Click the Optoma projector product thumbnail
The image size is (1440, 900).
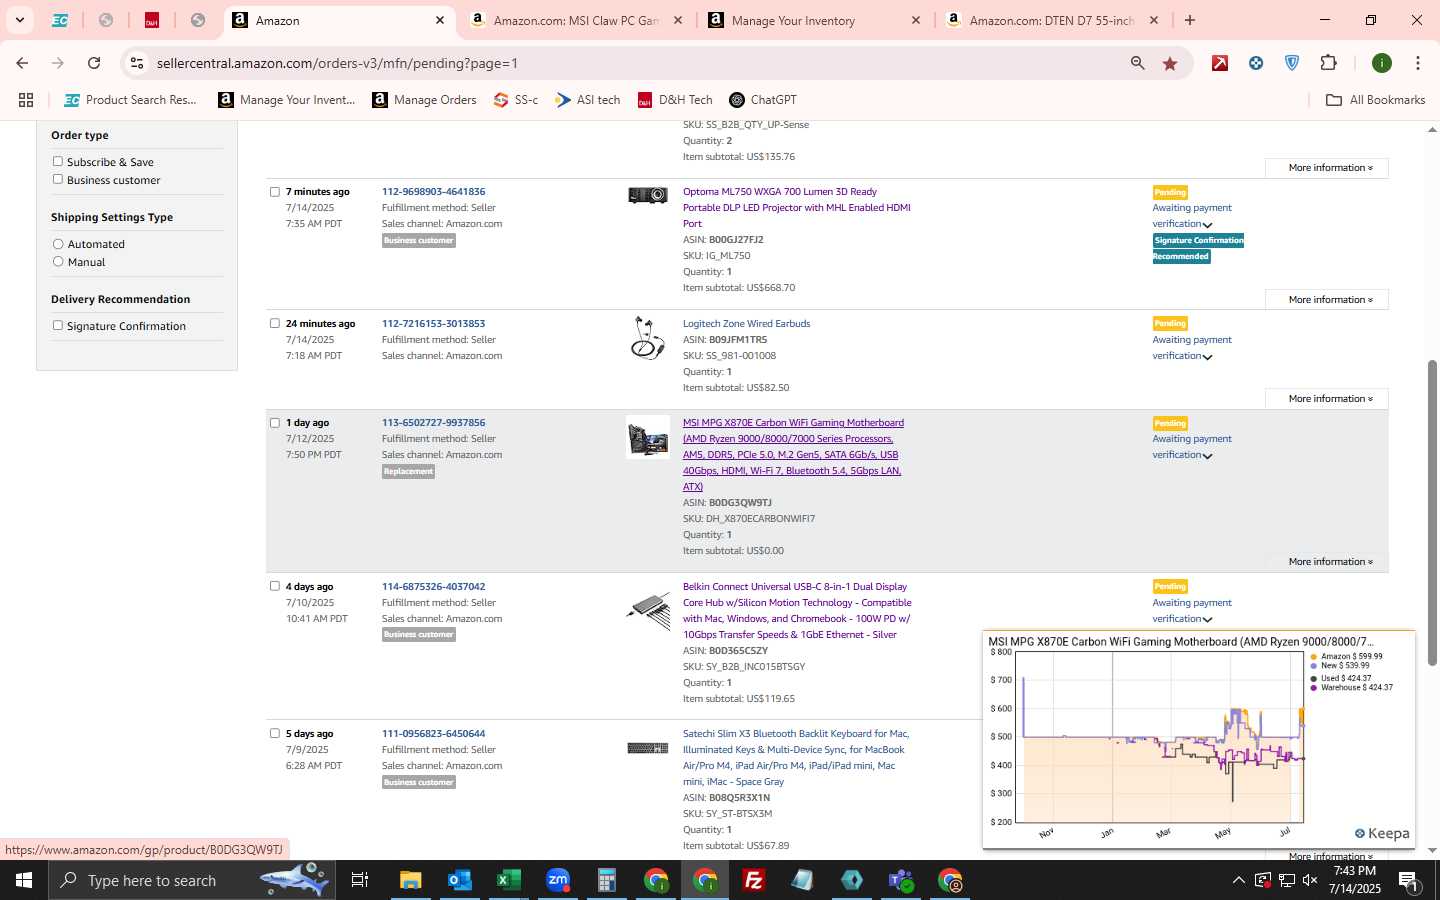tap(648, 195)
